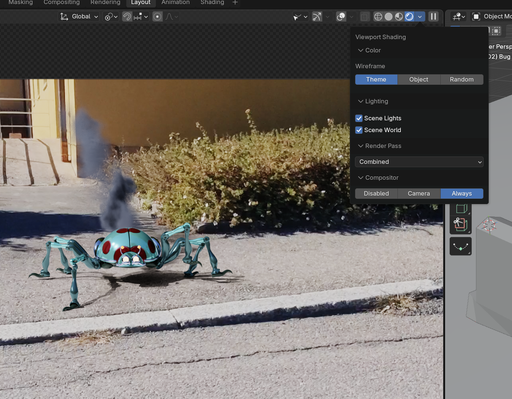This screenshot has width=512, height=399.
Task: Switch to rendered viewport shading
Action: pos(409,17)
